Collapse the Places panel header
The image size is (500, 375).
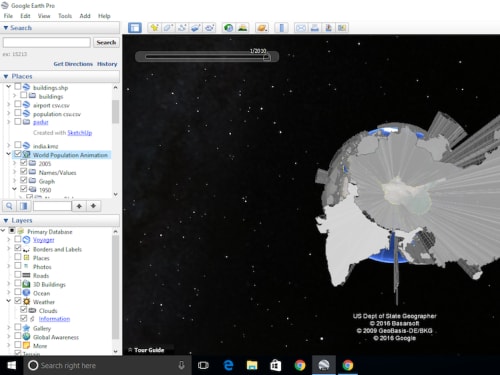click(x=6, y=76)
